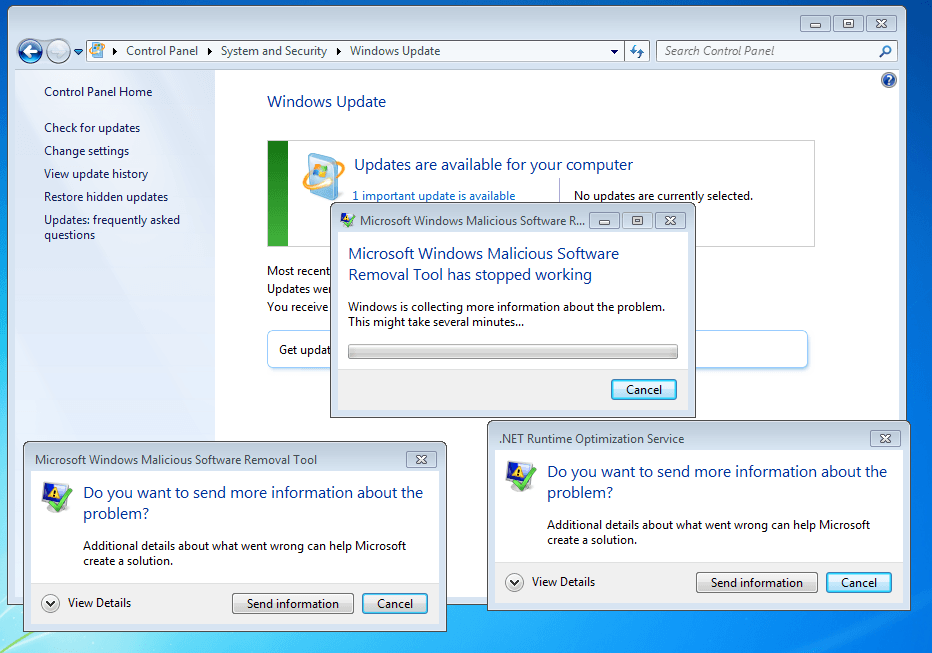This screenshot has width=932, height=653.
Task: Click No updates are currently selected text
Action: [x=663, y=195]
